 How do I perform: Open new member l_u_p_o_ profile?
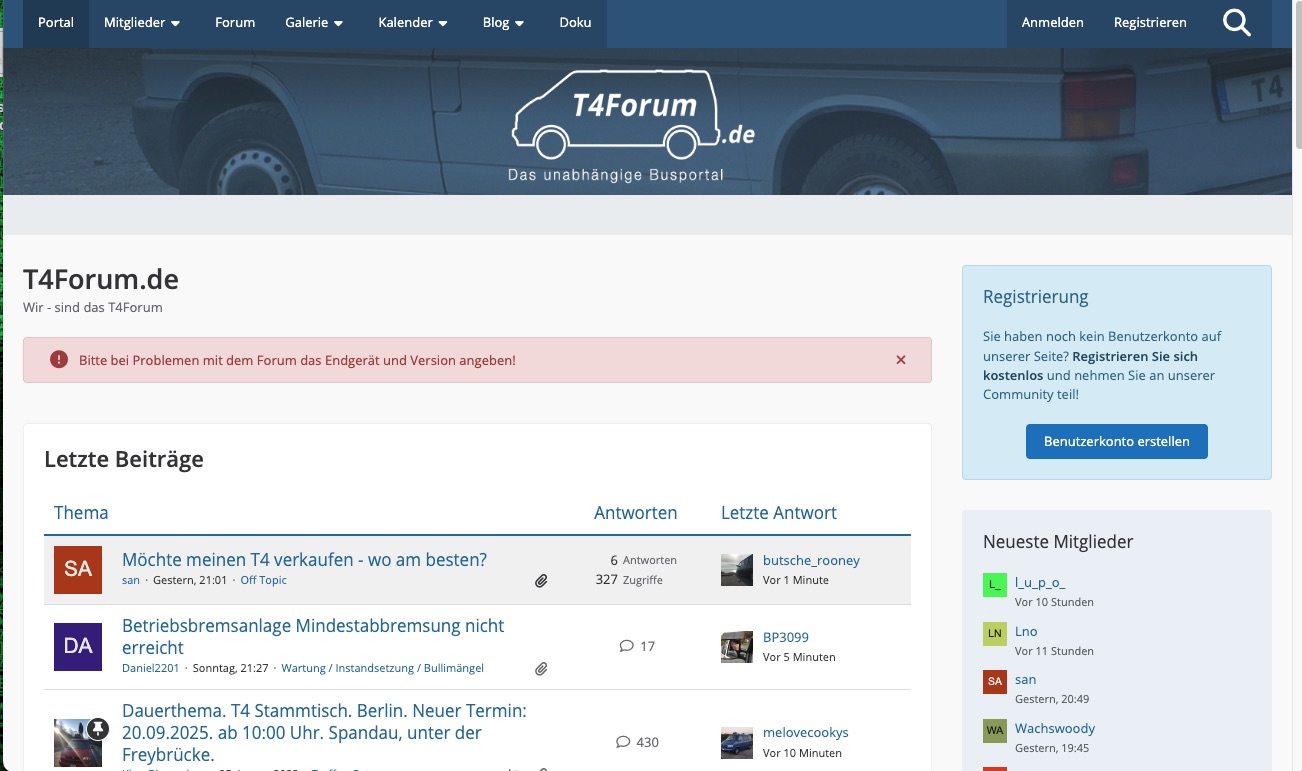tap(1040, 582)
